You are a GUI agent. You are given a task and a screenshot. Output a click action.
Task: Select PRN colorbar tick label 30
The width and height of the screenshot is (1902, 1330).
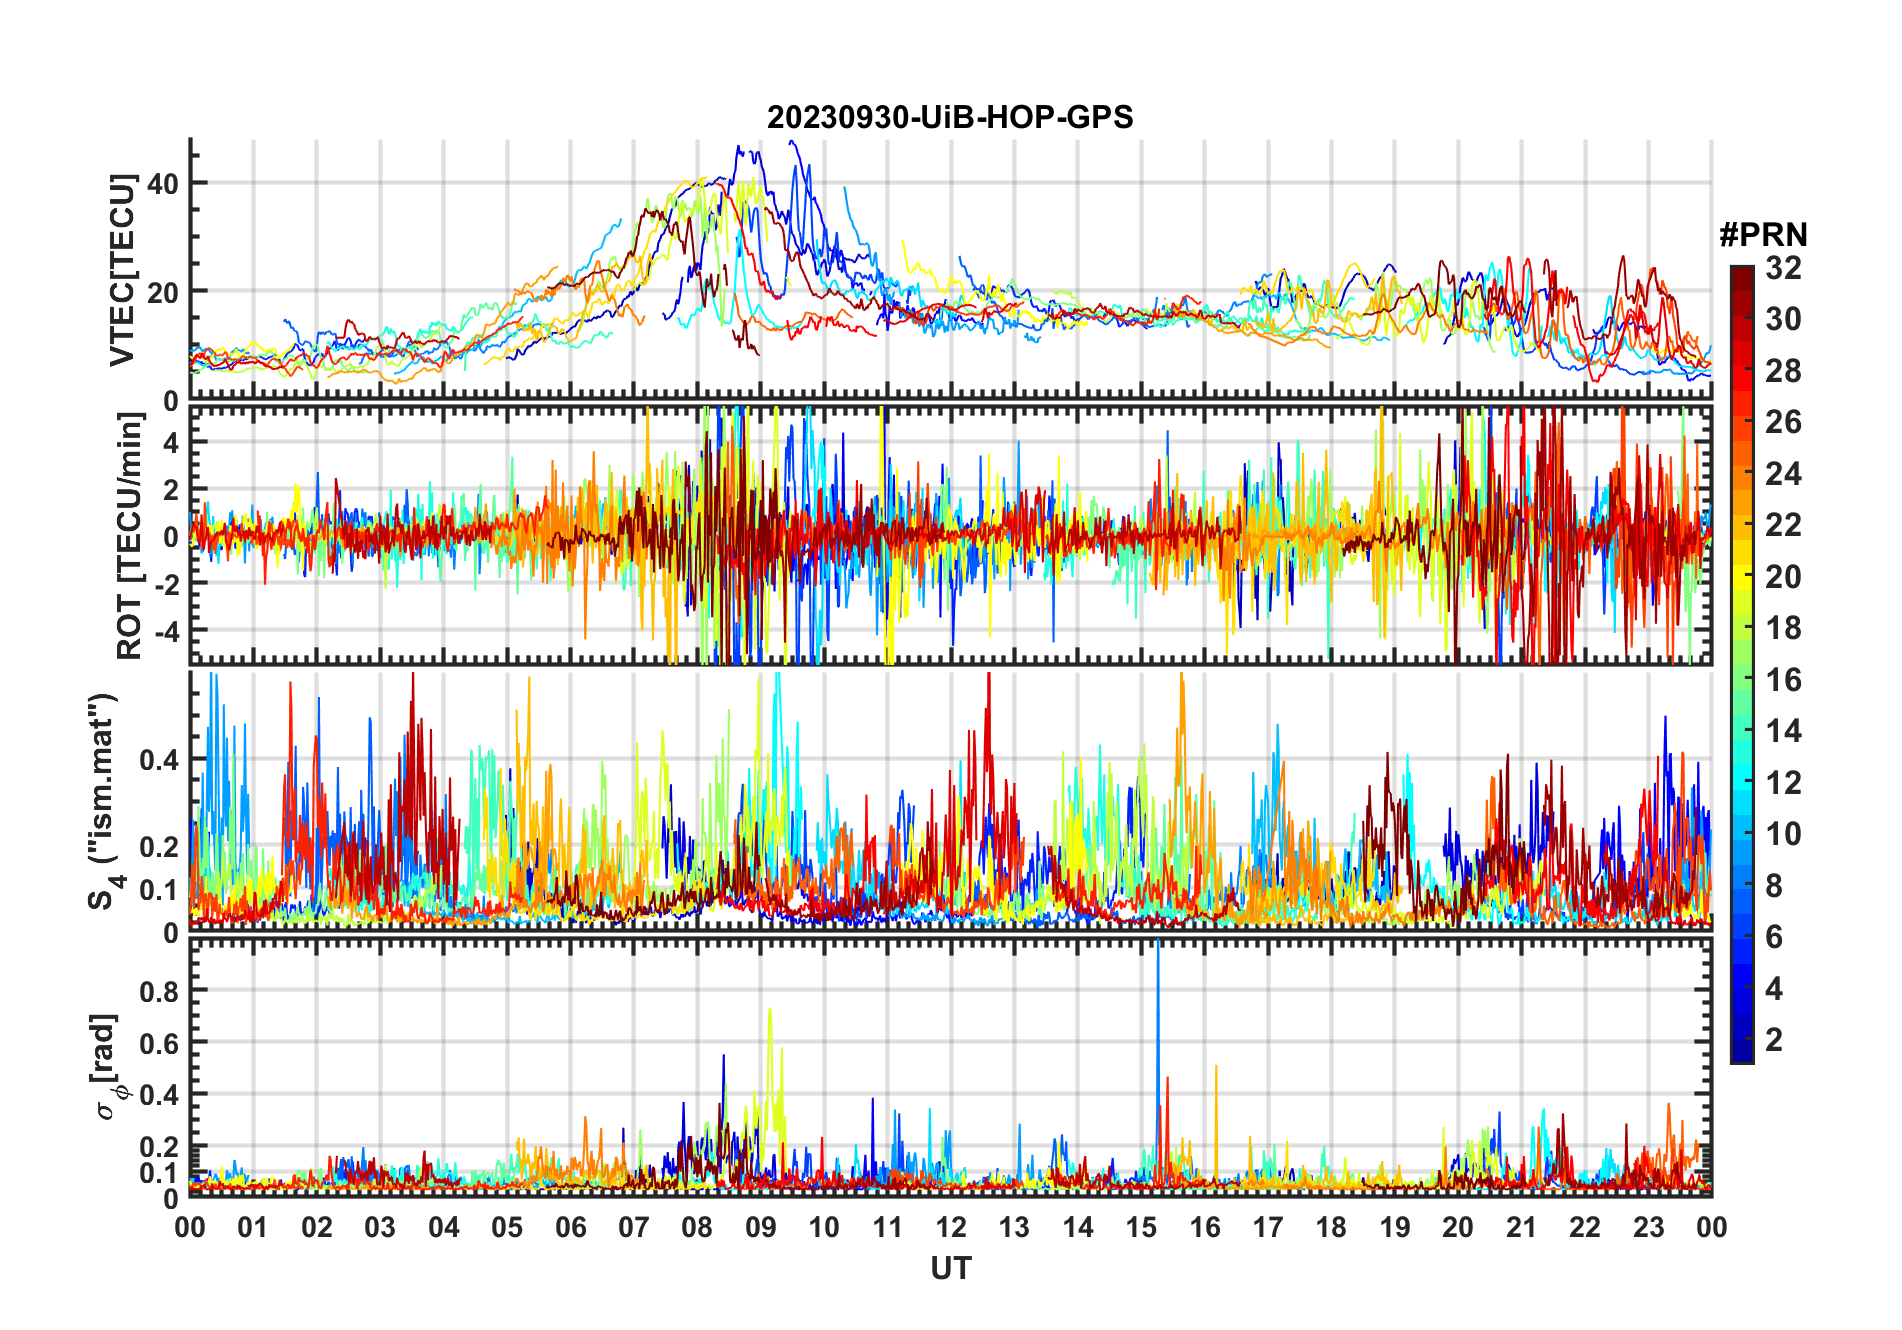pos(1783,319)
